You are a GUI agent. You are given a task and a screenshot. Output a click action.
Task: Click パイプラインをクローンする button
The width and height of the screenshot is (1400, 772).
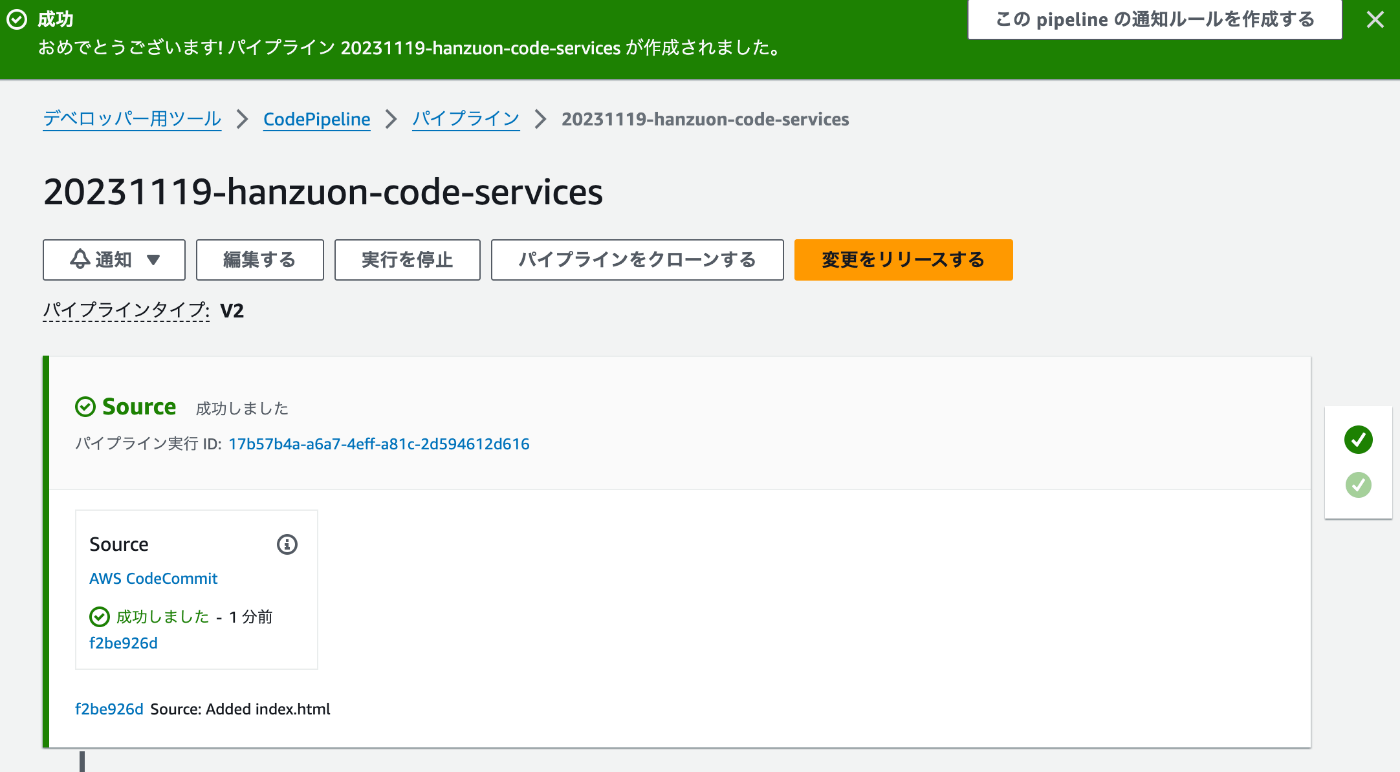point(637,260)
